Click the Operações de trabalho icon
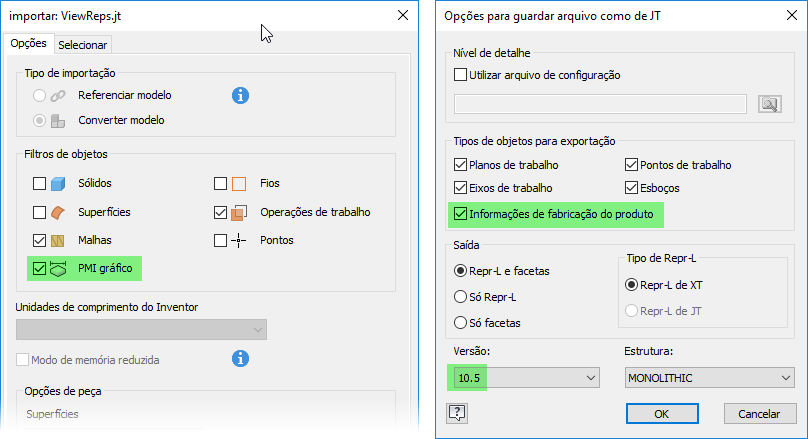 [239, 212]
